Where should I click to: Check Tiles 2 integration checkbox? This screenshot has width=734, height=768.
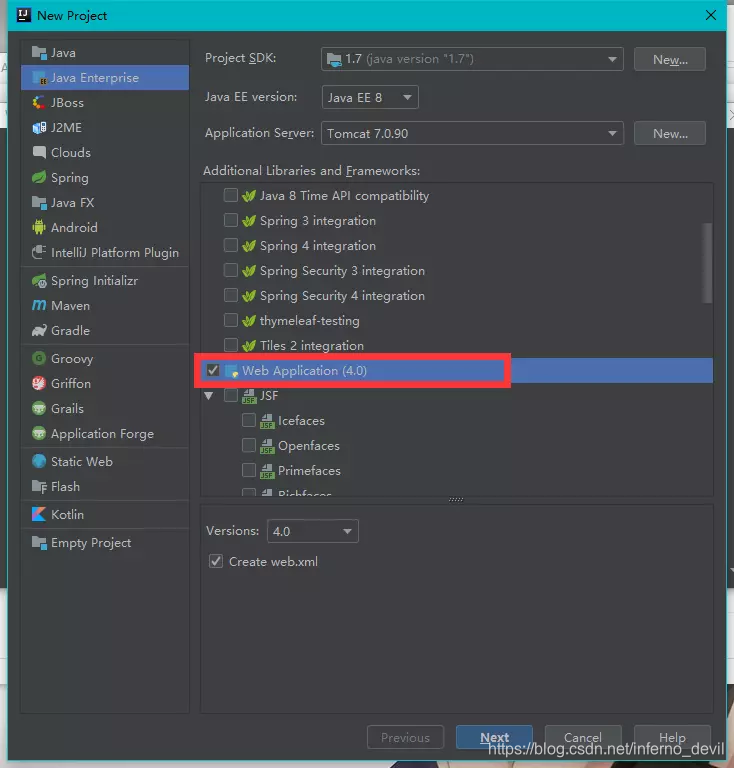[231, 345]
